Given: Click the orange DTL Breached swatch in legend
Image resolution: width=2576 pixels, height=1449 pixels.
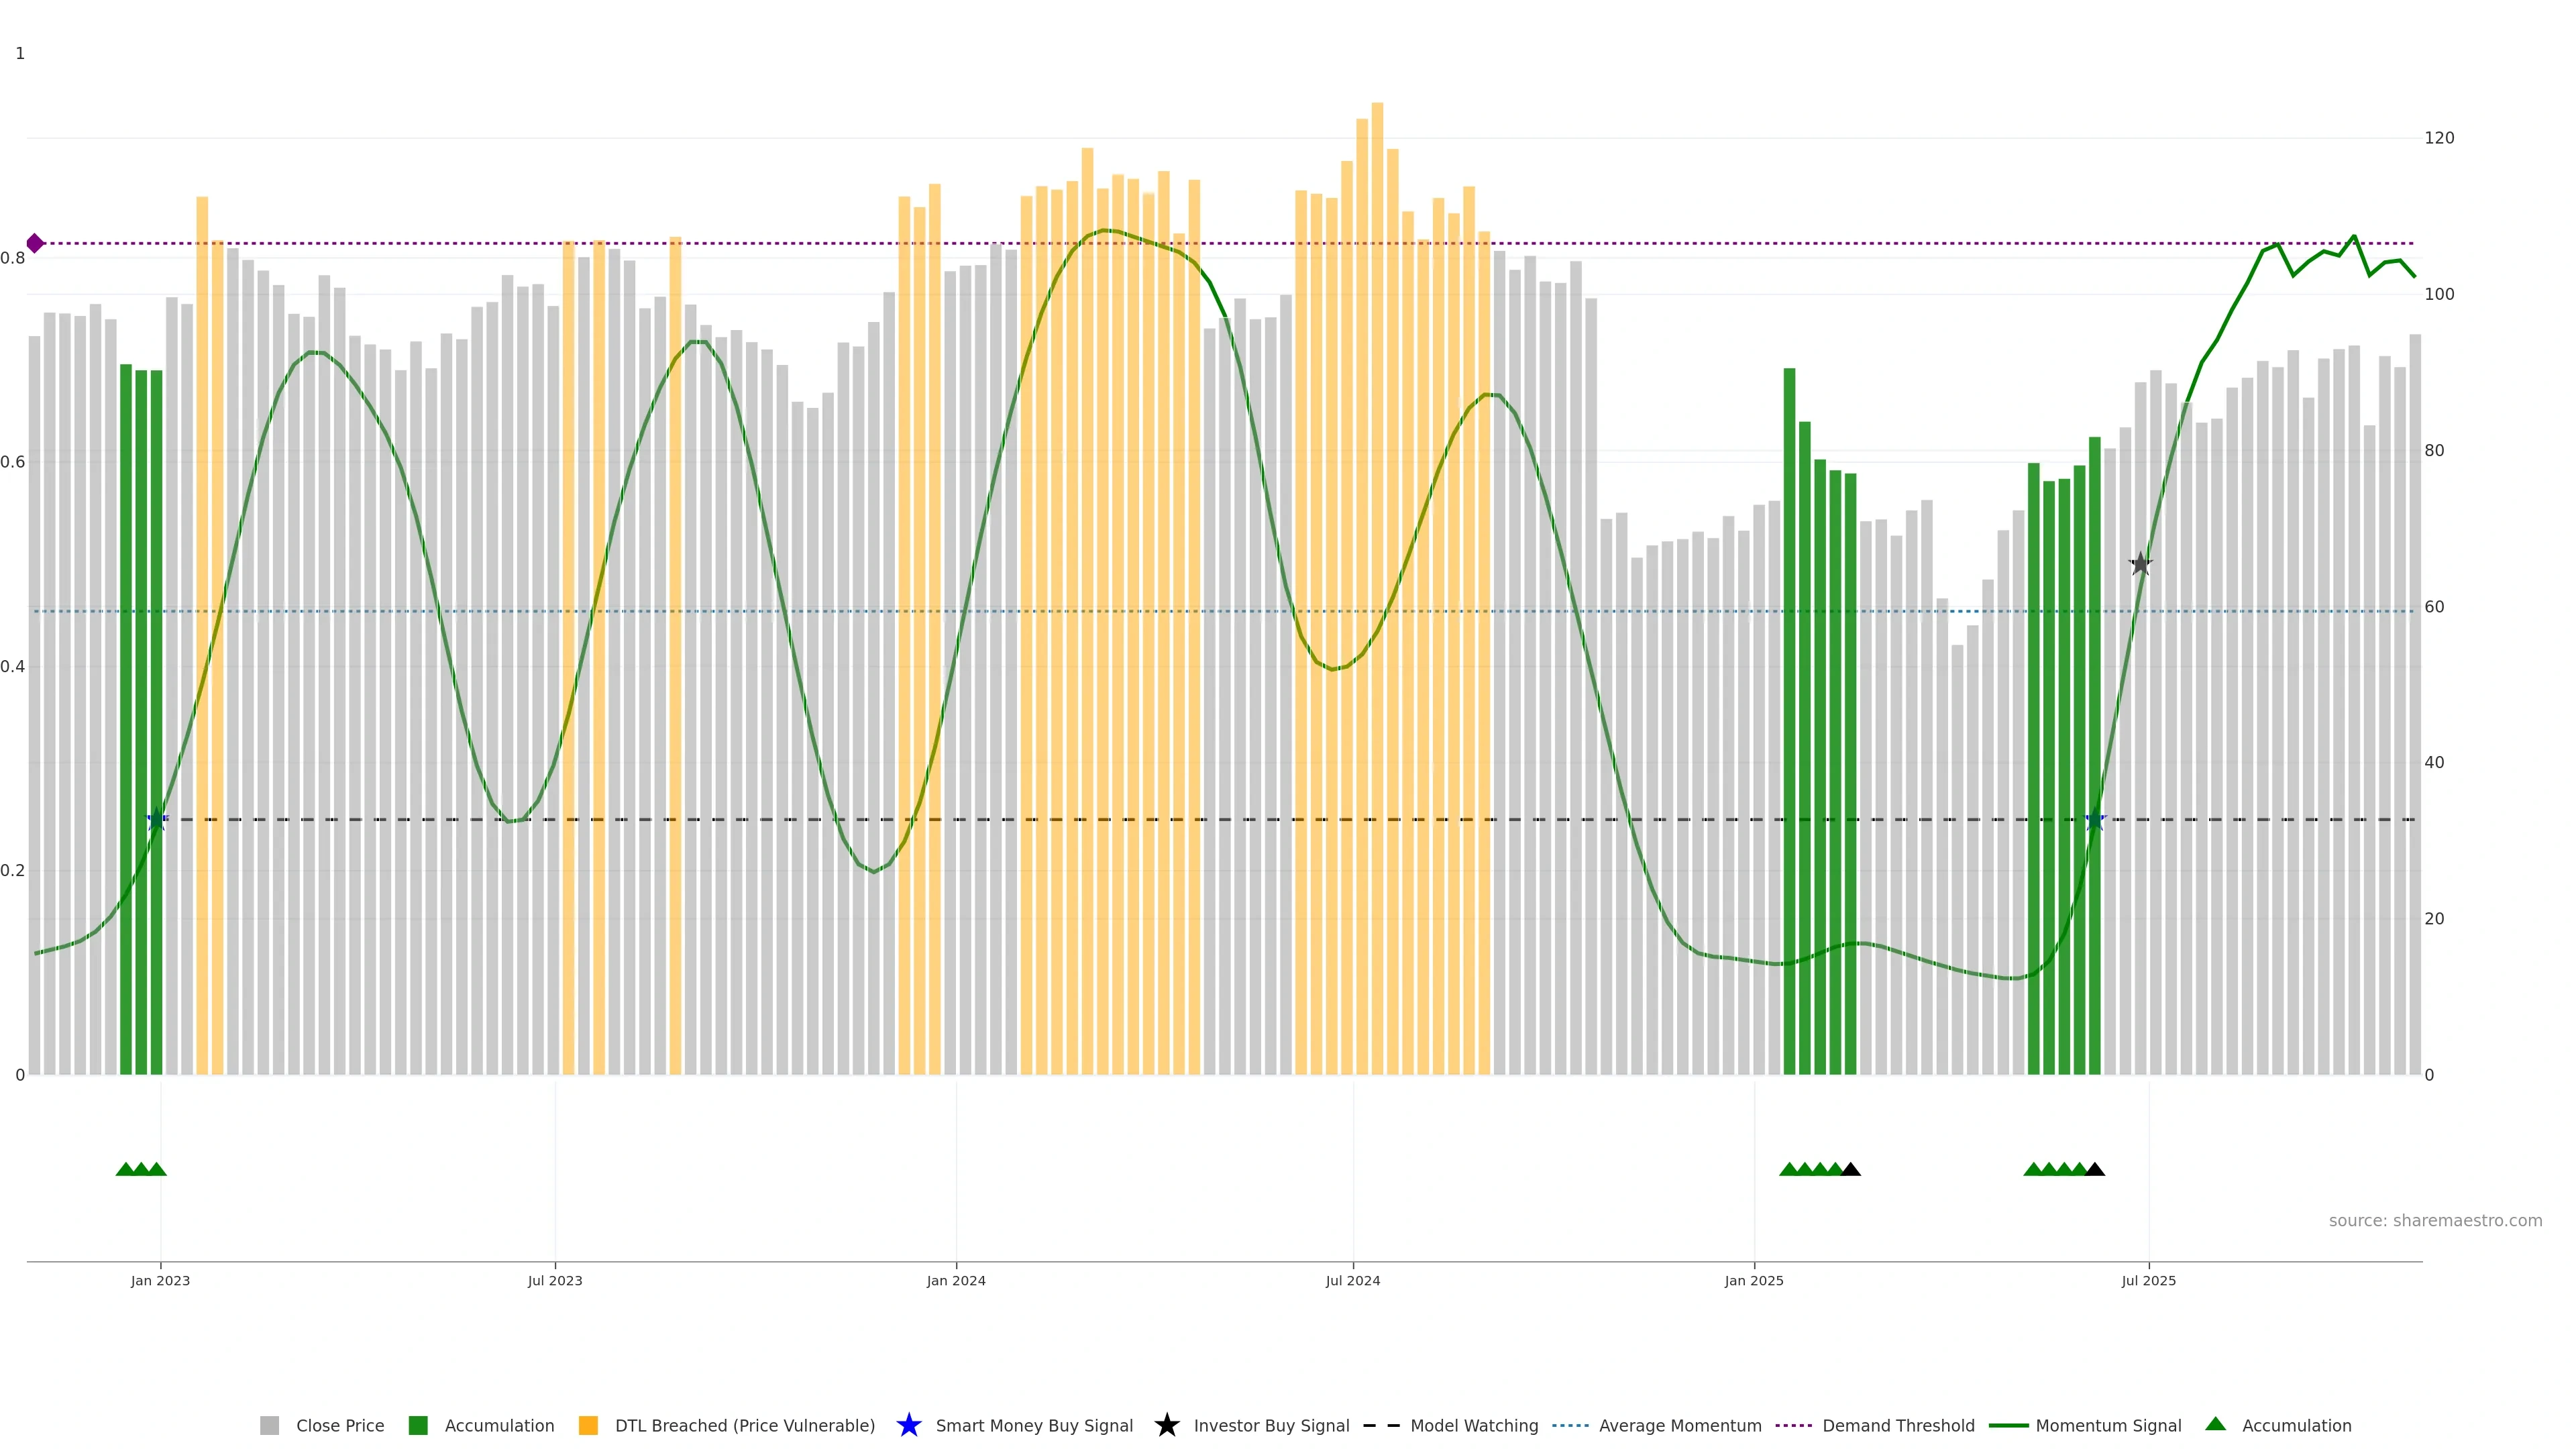Looking at the screenshot, I should coord(588,1426).
